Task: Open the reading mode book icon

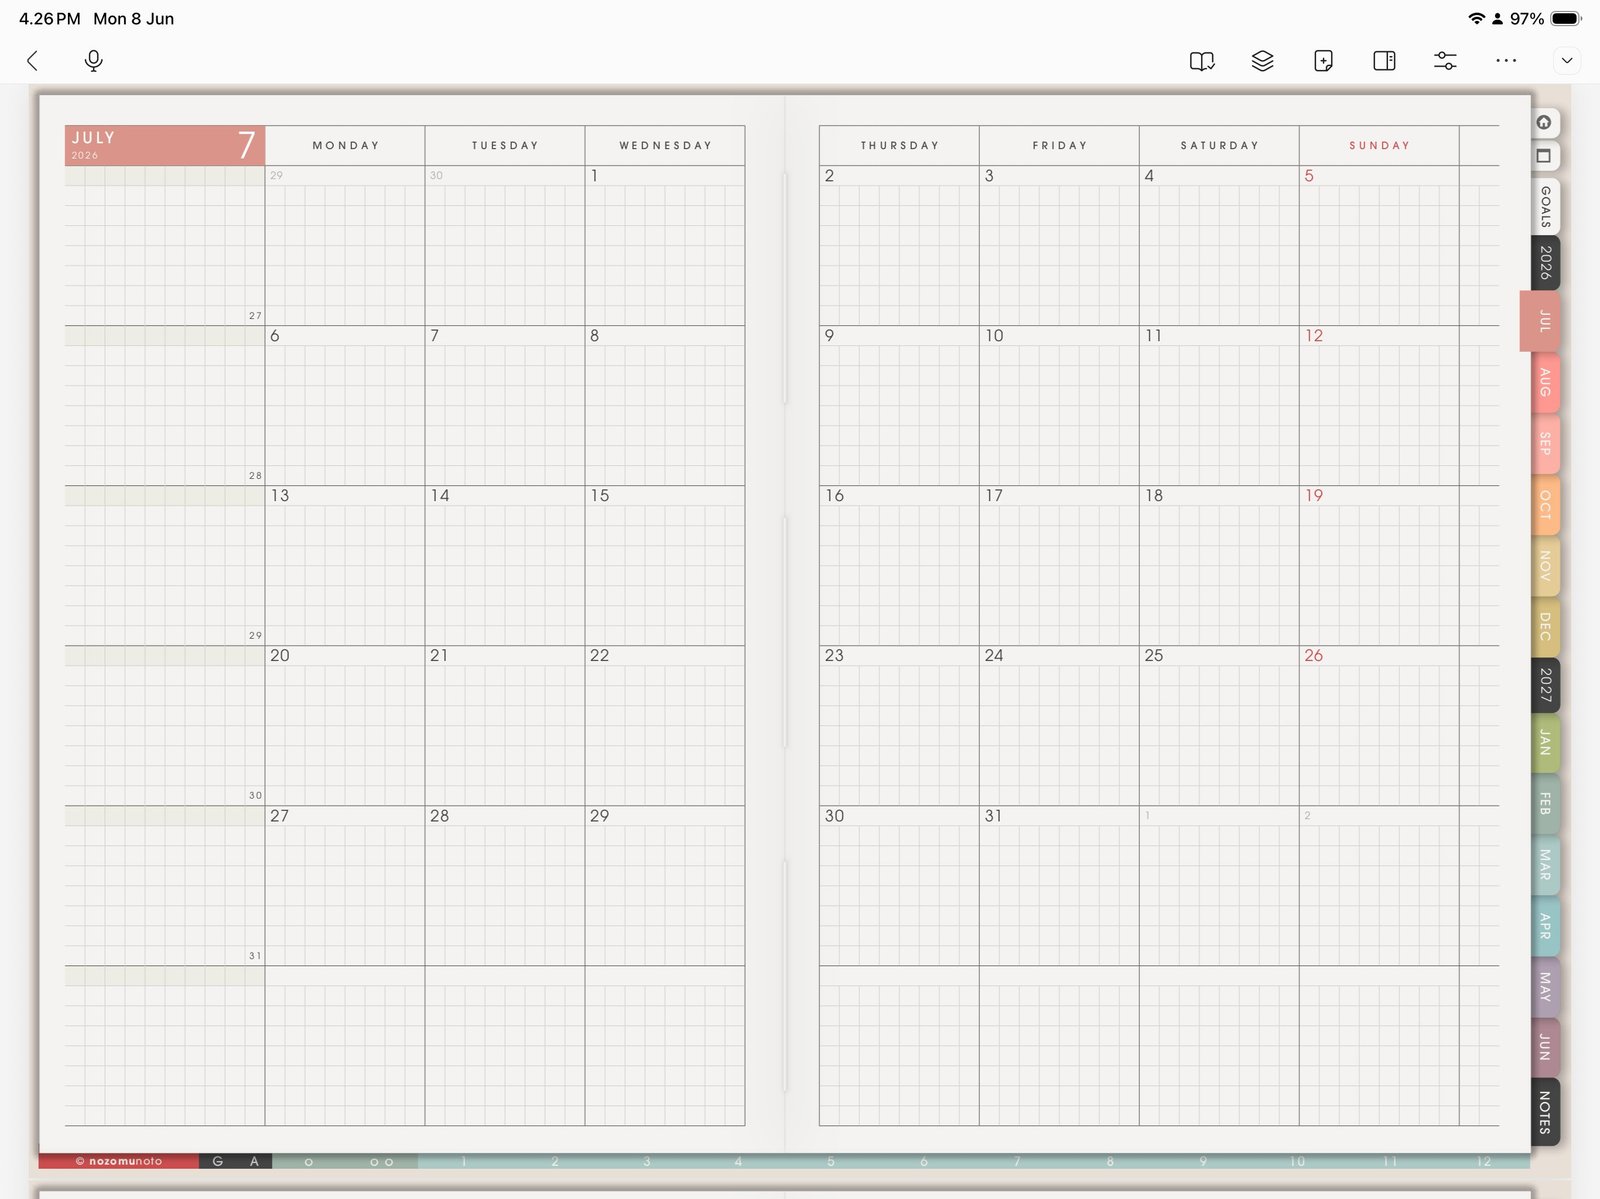Action: point(1202,61)
